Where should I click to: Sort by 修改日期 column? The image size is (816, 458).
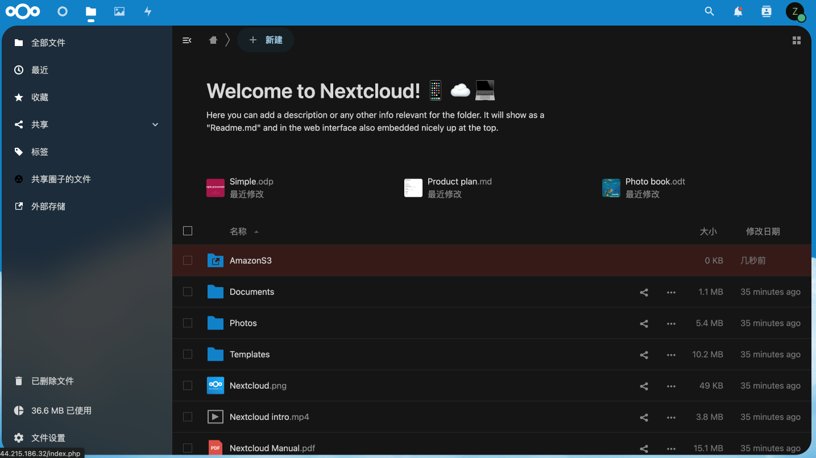click(762, 232)
